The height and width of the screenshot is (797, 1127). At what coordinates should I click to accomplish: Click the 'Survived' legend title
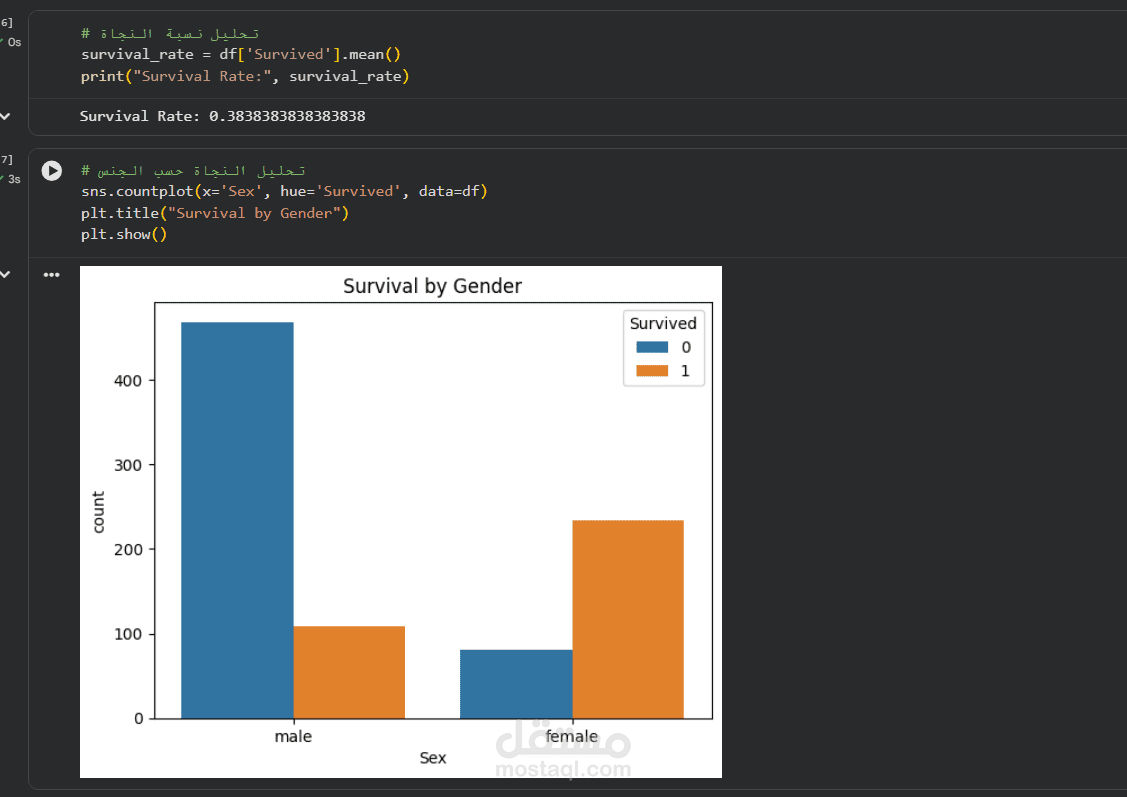[663, 323]
